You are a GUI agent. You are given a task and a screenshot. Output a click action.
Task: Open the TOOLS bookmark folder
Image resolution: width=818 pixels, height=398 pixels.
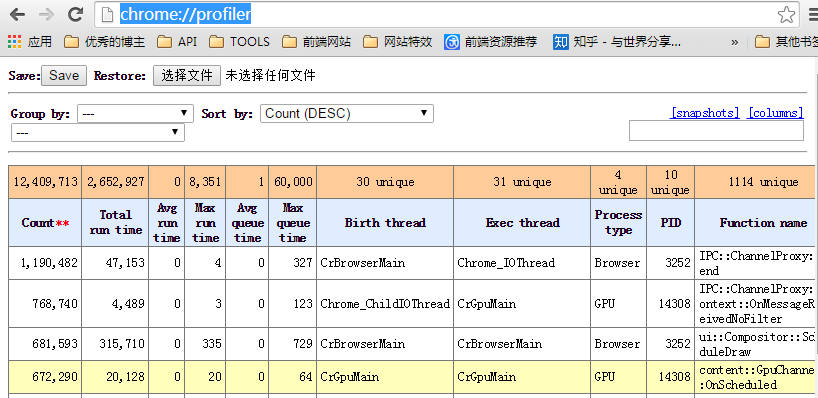coord(239,42)
